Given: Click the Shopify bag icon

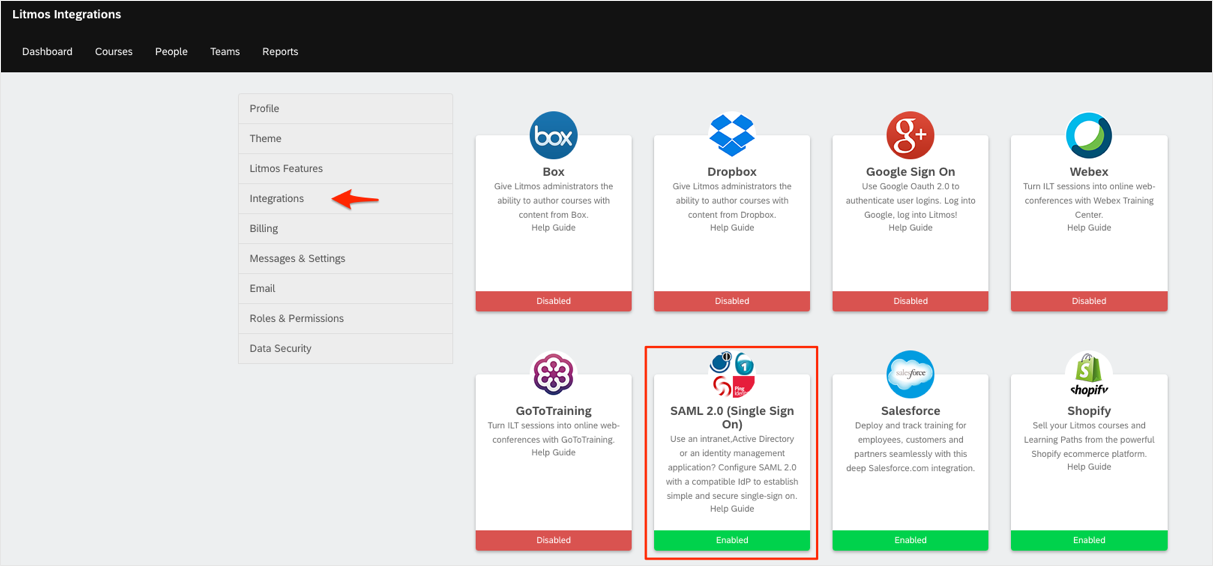Looking at the screenshot, I should pos(1089,375).
